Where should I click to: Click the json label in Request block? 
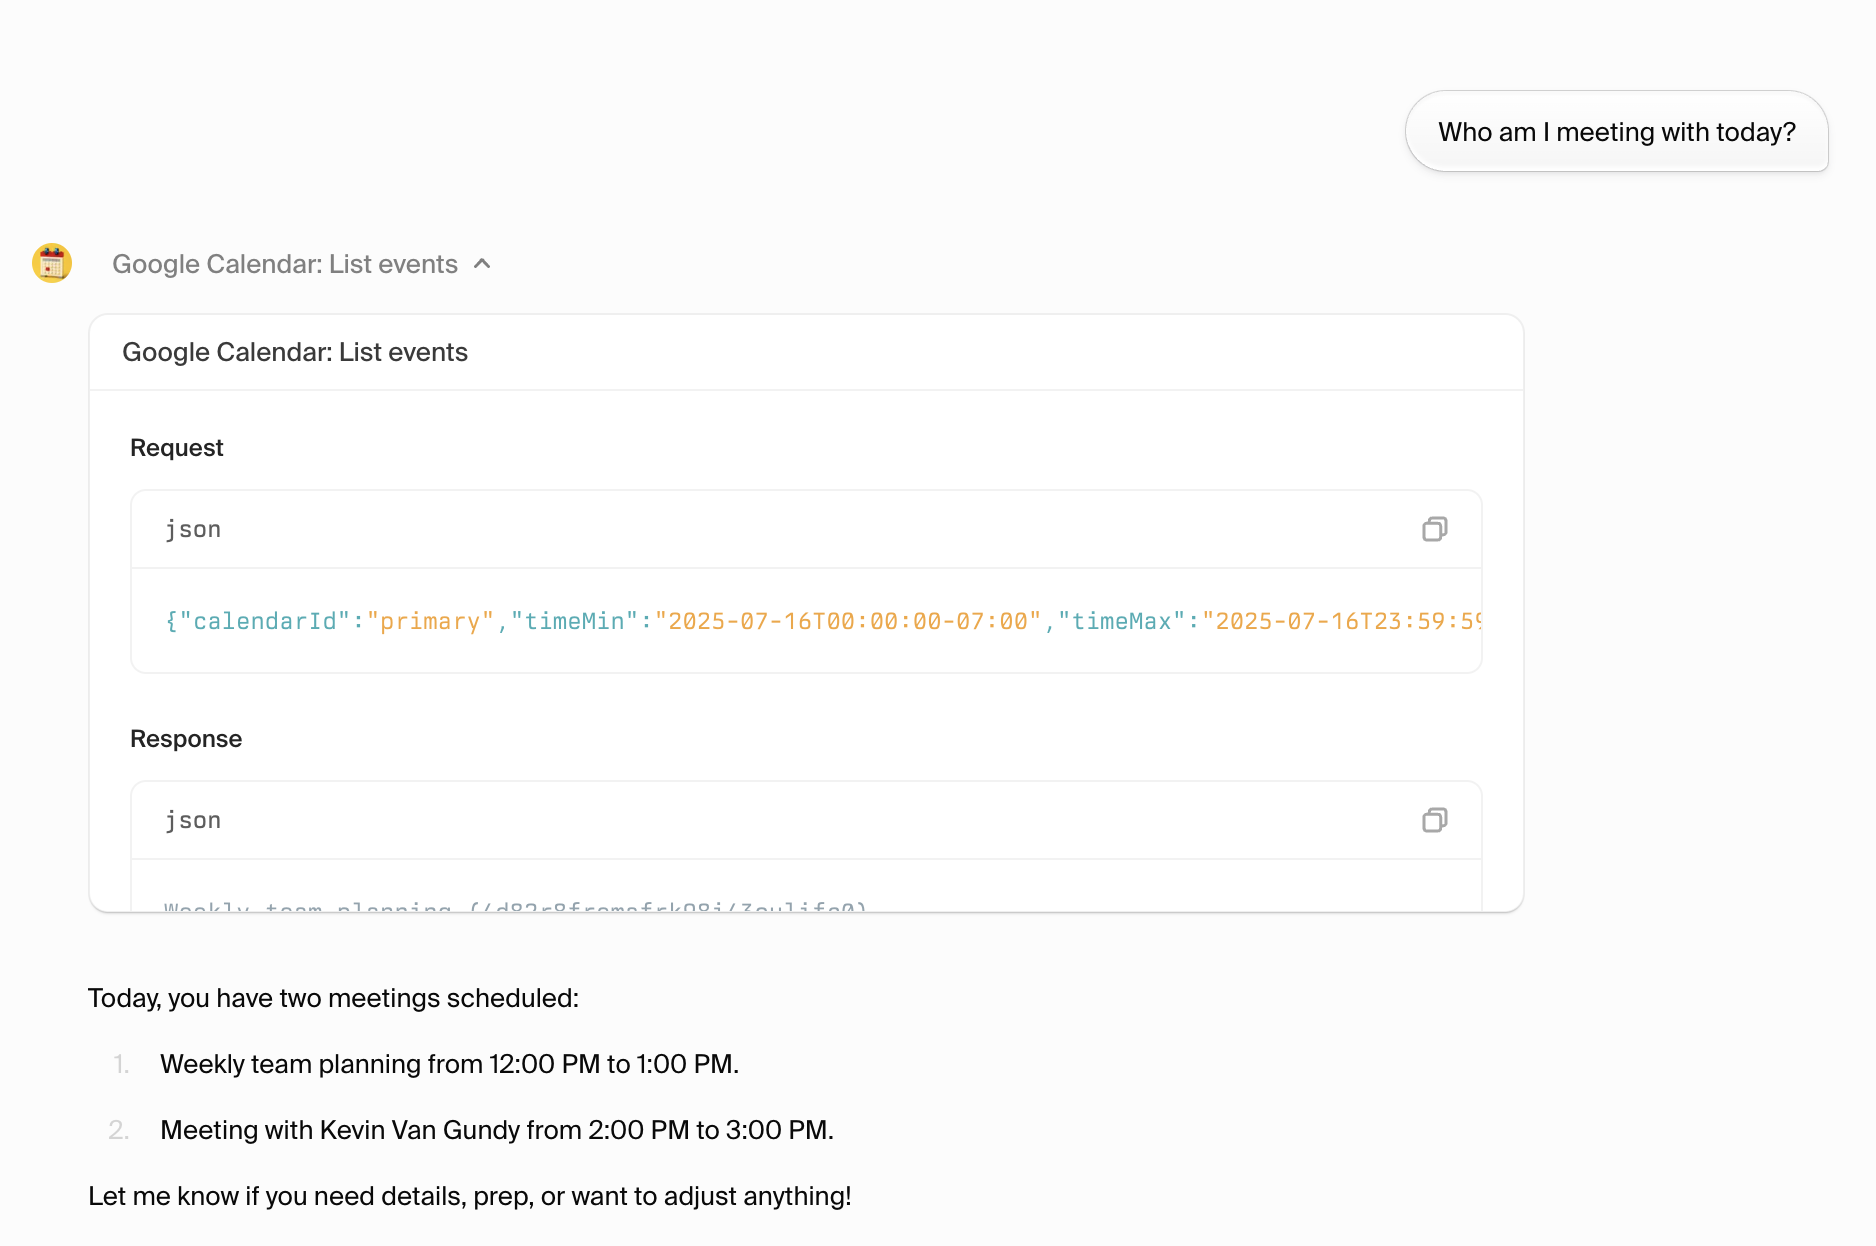coord(193,529)
